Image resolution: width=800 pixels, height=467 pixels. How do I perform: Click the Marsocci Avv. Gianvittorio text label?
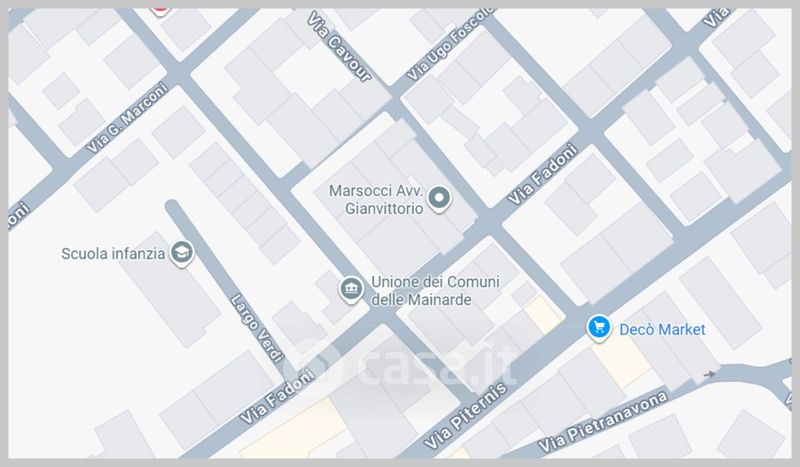(377, 200)
